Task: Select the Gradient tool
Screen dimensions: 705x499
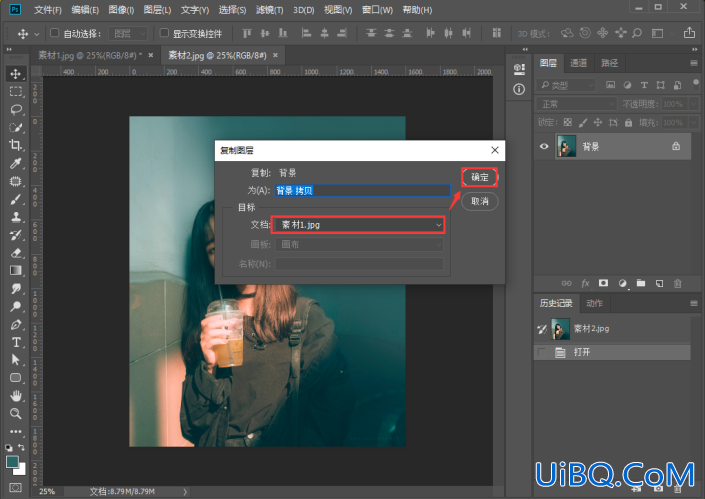Action: click(16, 271)
